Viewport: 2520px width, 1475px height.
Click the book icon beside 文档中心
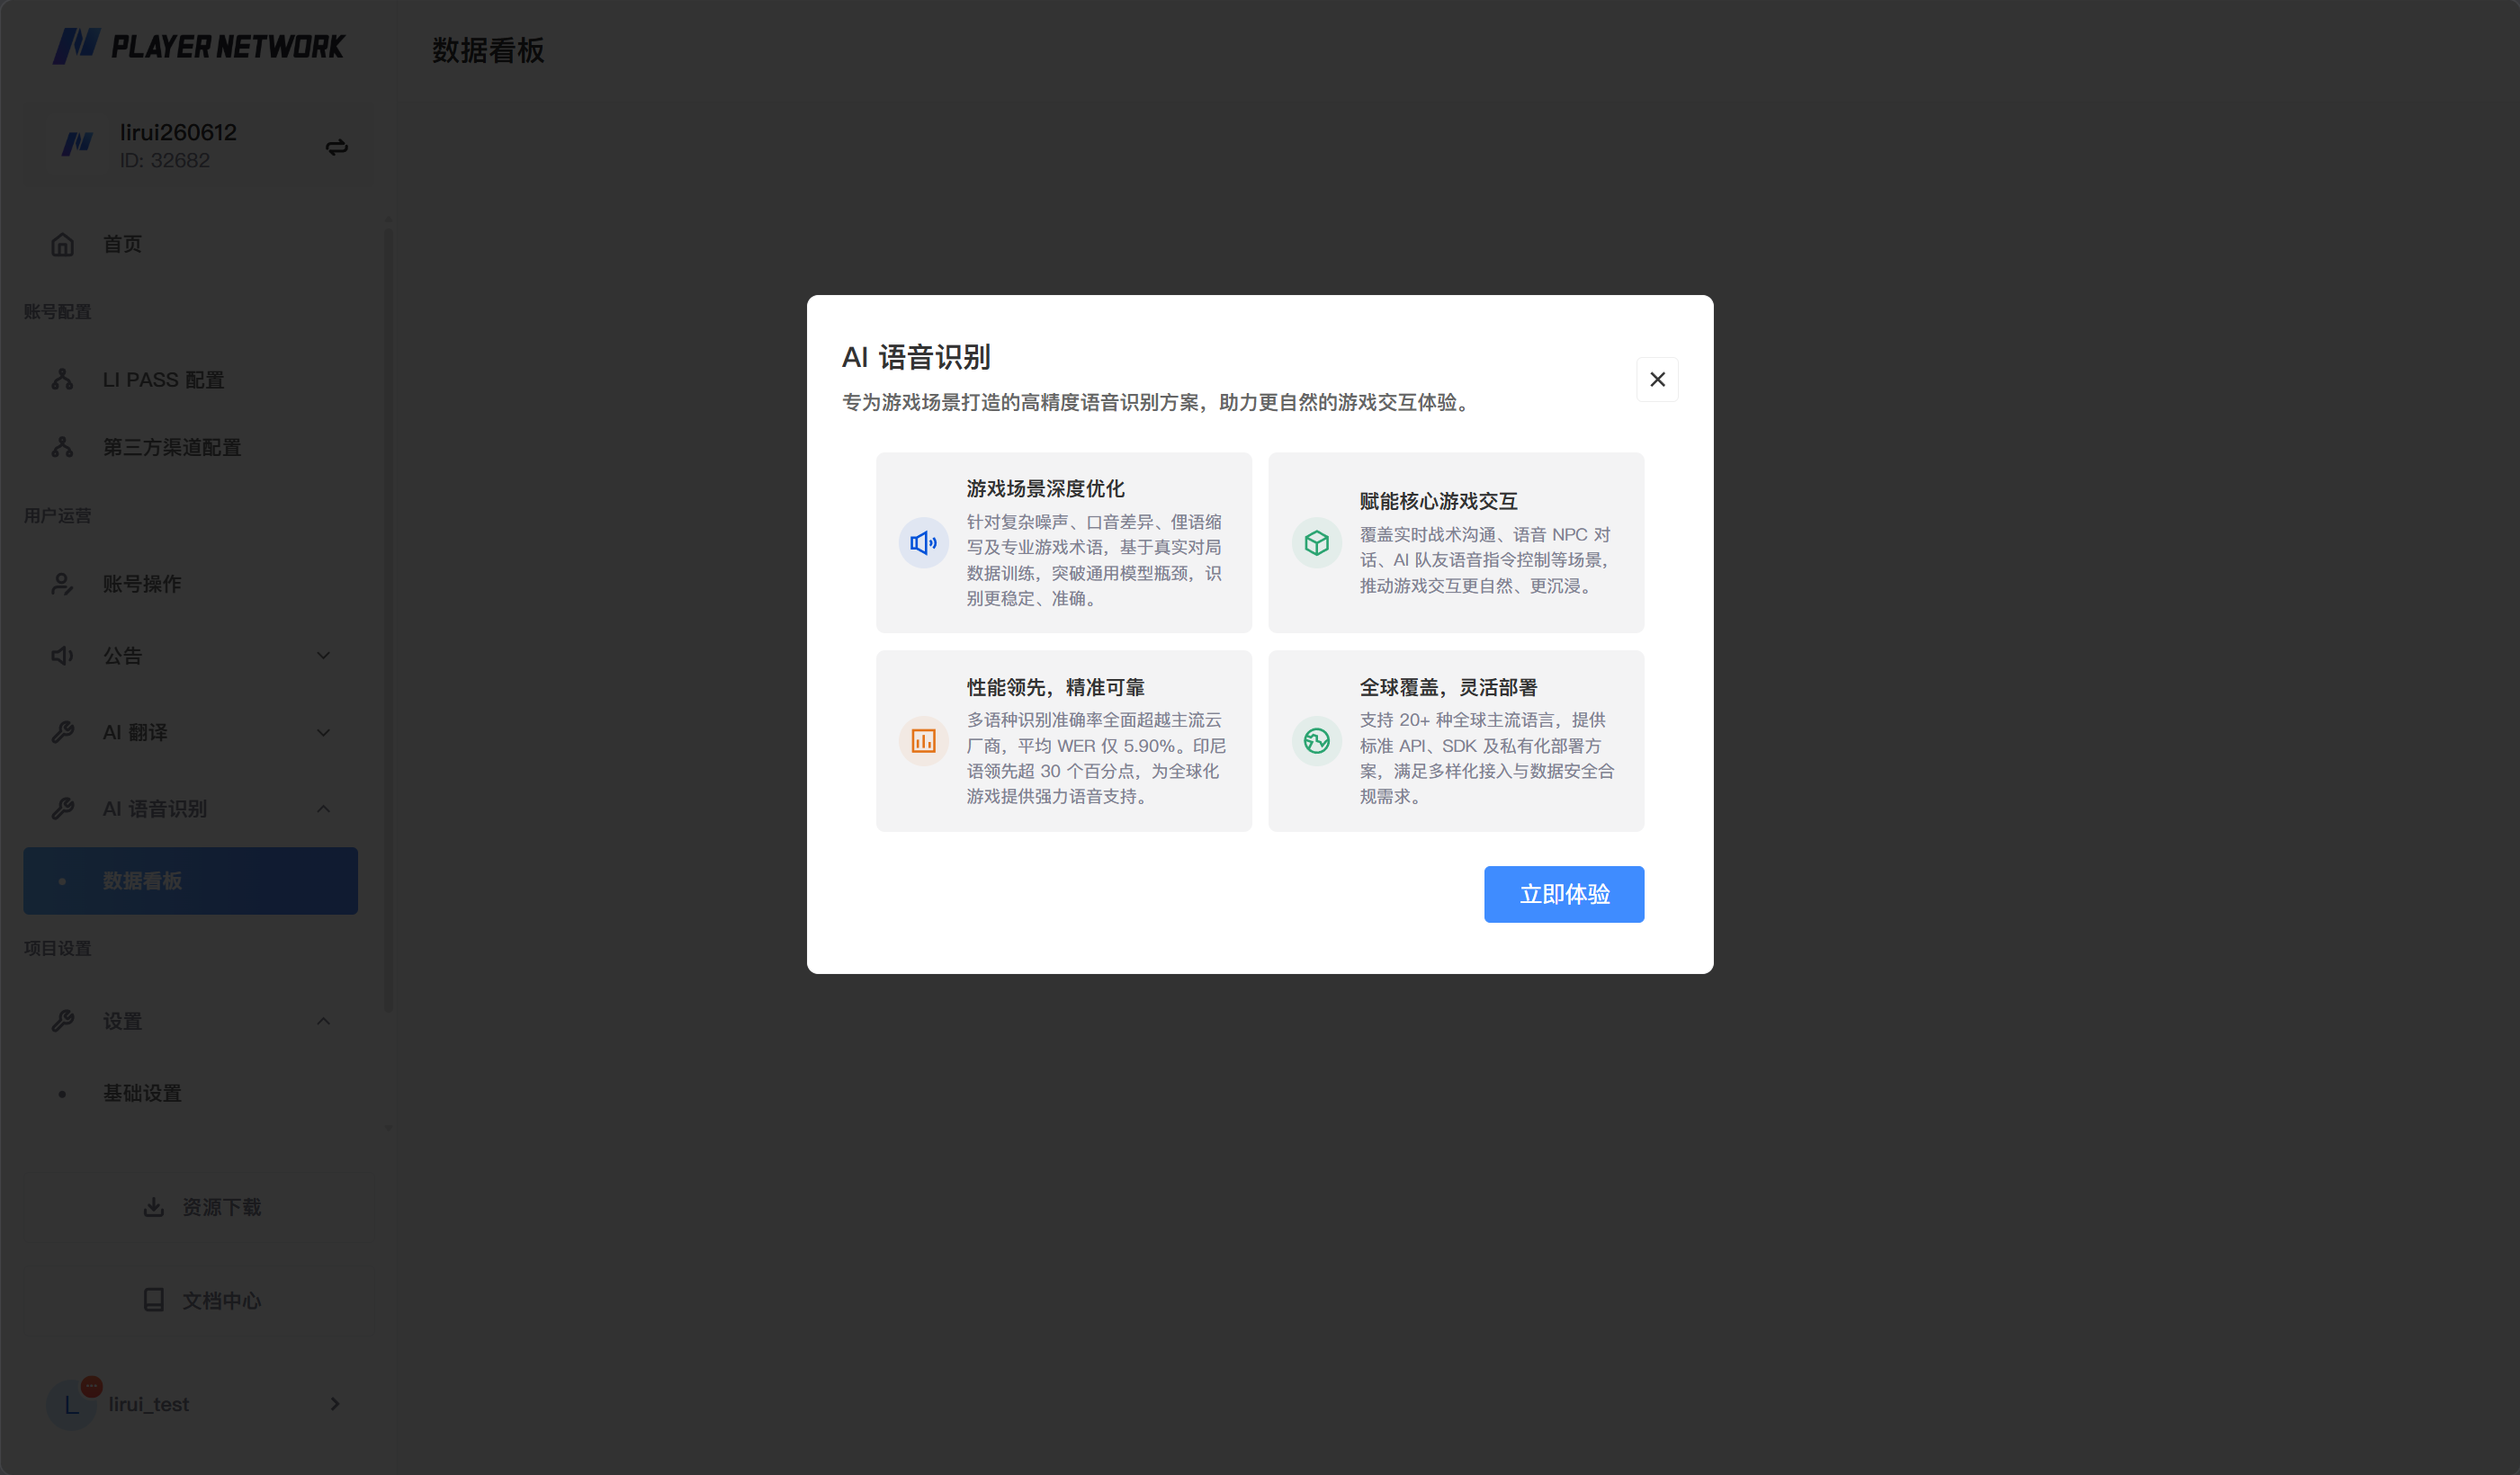coord(153,1300)
